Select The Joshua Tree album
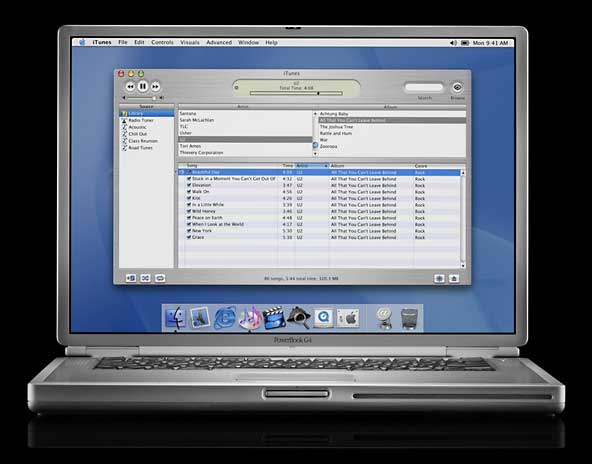The width and height of the screenshot is (592, 464). point(336,127)
